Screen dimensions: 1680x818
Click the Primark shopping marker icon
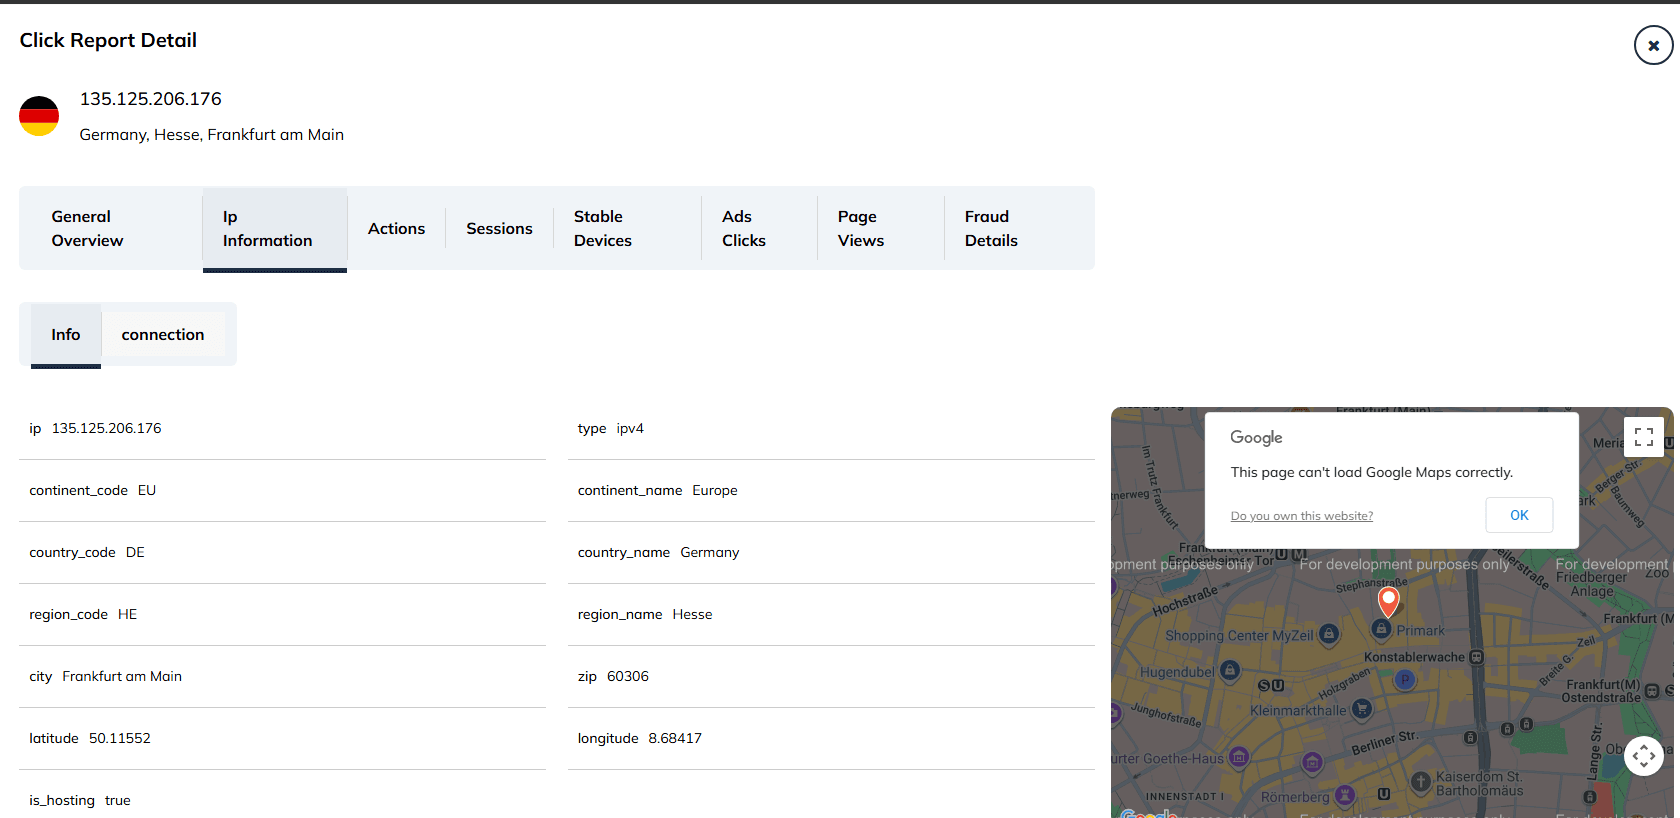(1382, 629)
